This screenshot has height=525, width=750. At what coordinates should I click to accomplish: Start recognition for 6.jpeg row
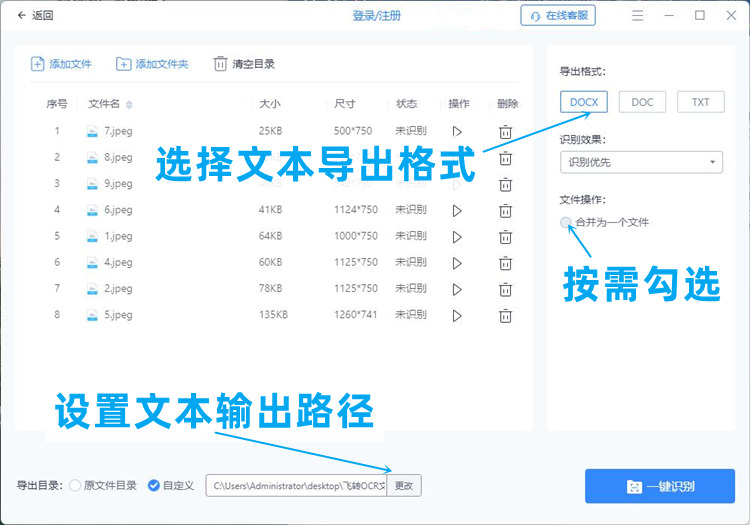pyautogui.click(x=457, y=210)
